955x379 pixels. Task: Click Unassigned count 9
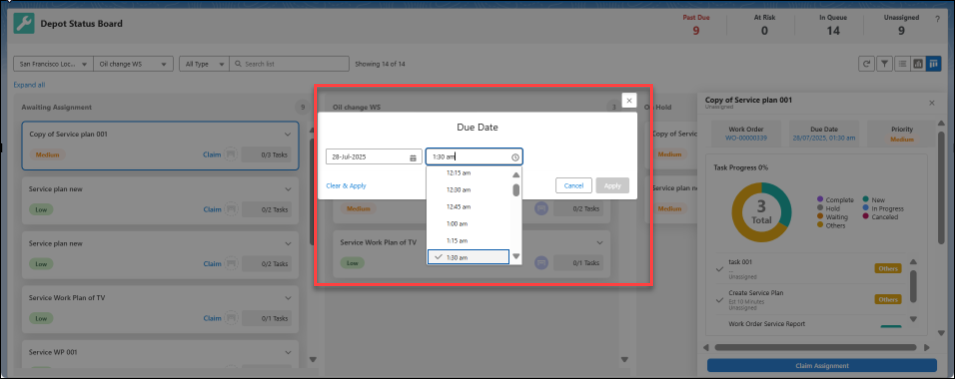coord(901,30)
